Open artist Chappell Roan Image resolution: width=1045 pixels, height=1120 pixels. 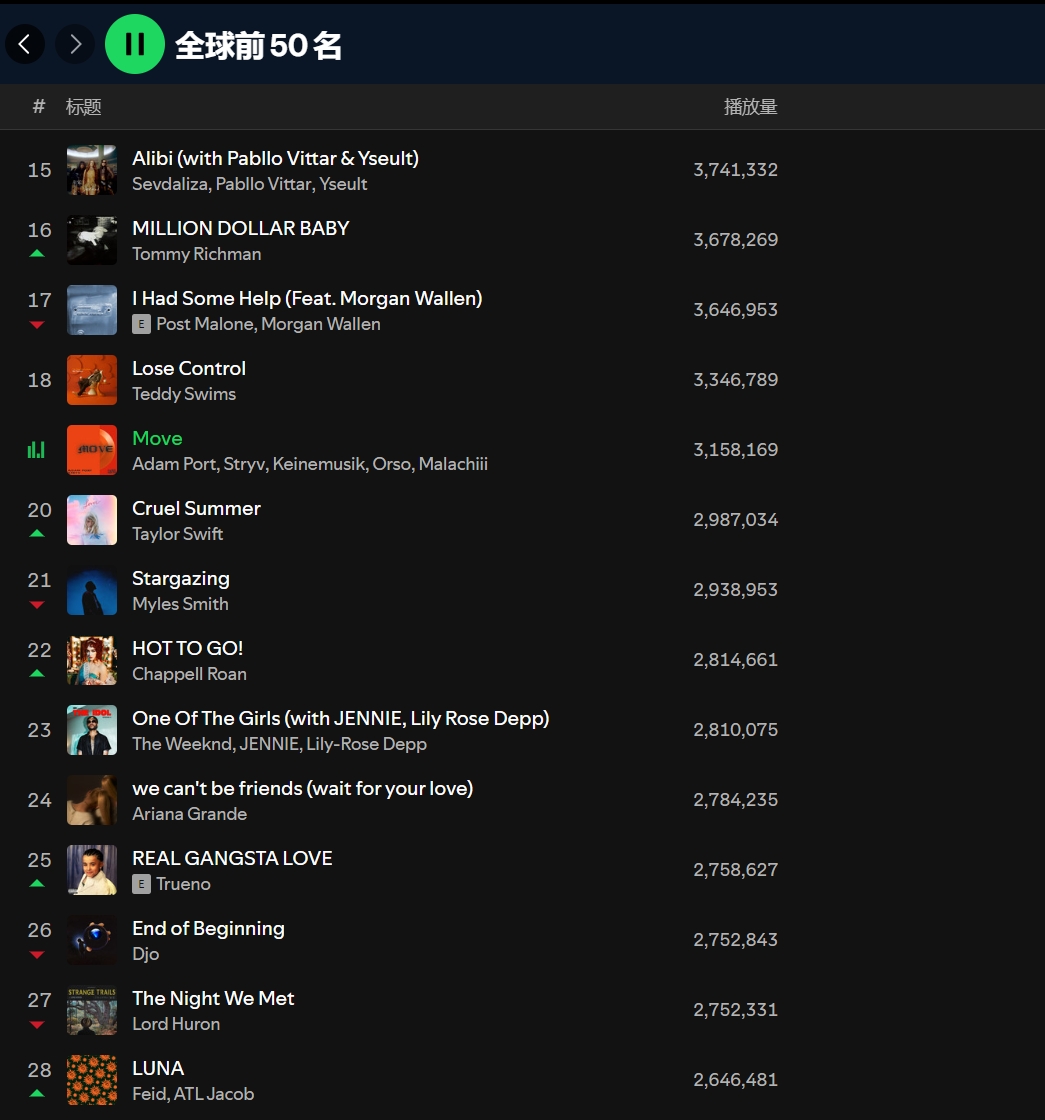click(189, 674)
